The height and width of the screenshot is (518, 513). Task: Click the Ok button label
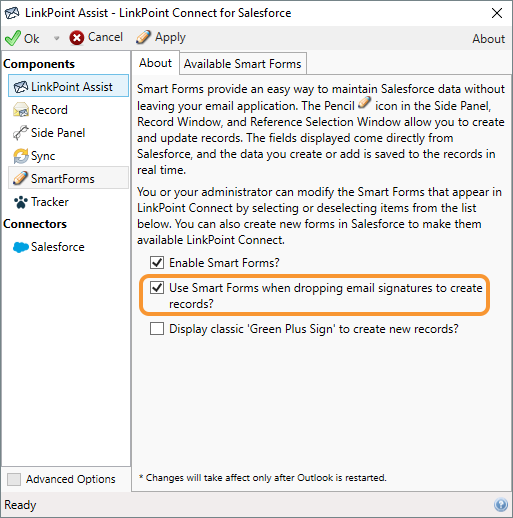[x=32, y=39]
